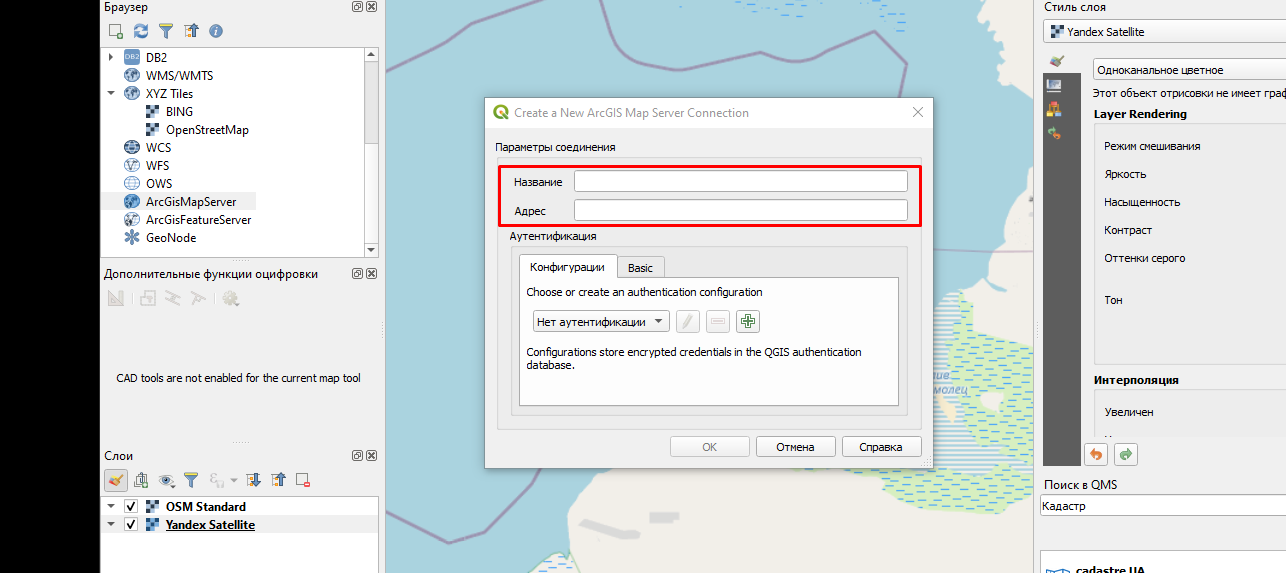The height and width of the screenshot is (573, 1286).
Task: Open Histogram tab in Layer Styling
Action: pos(1055,109)
